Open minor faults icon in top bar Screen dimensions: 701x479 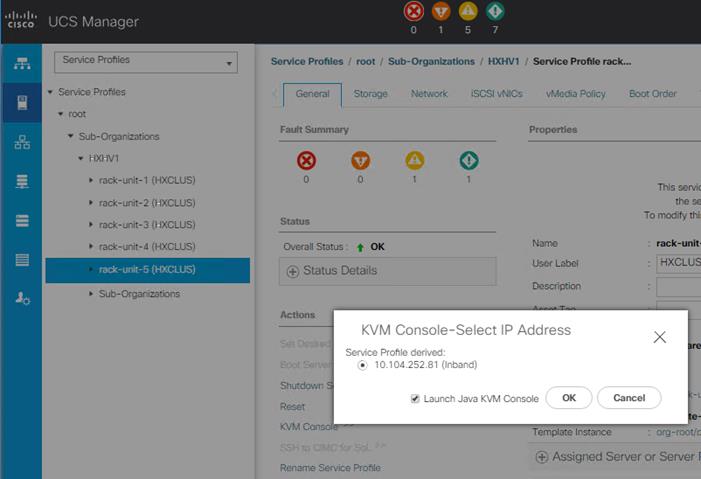click(468, 11)
